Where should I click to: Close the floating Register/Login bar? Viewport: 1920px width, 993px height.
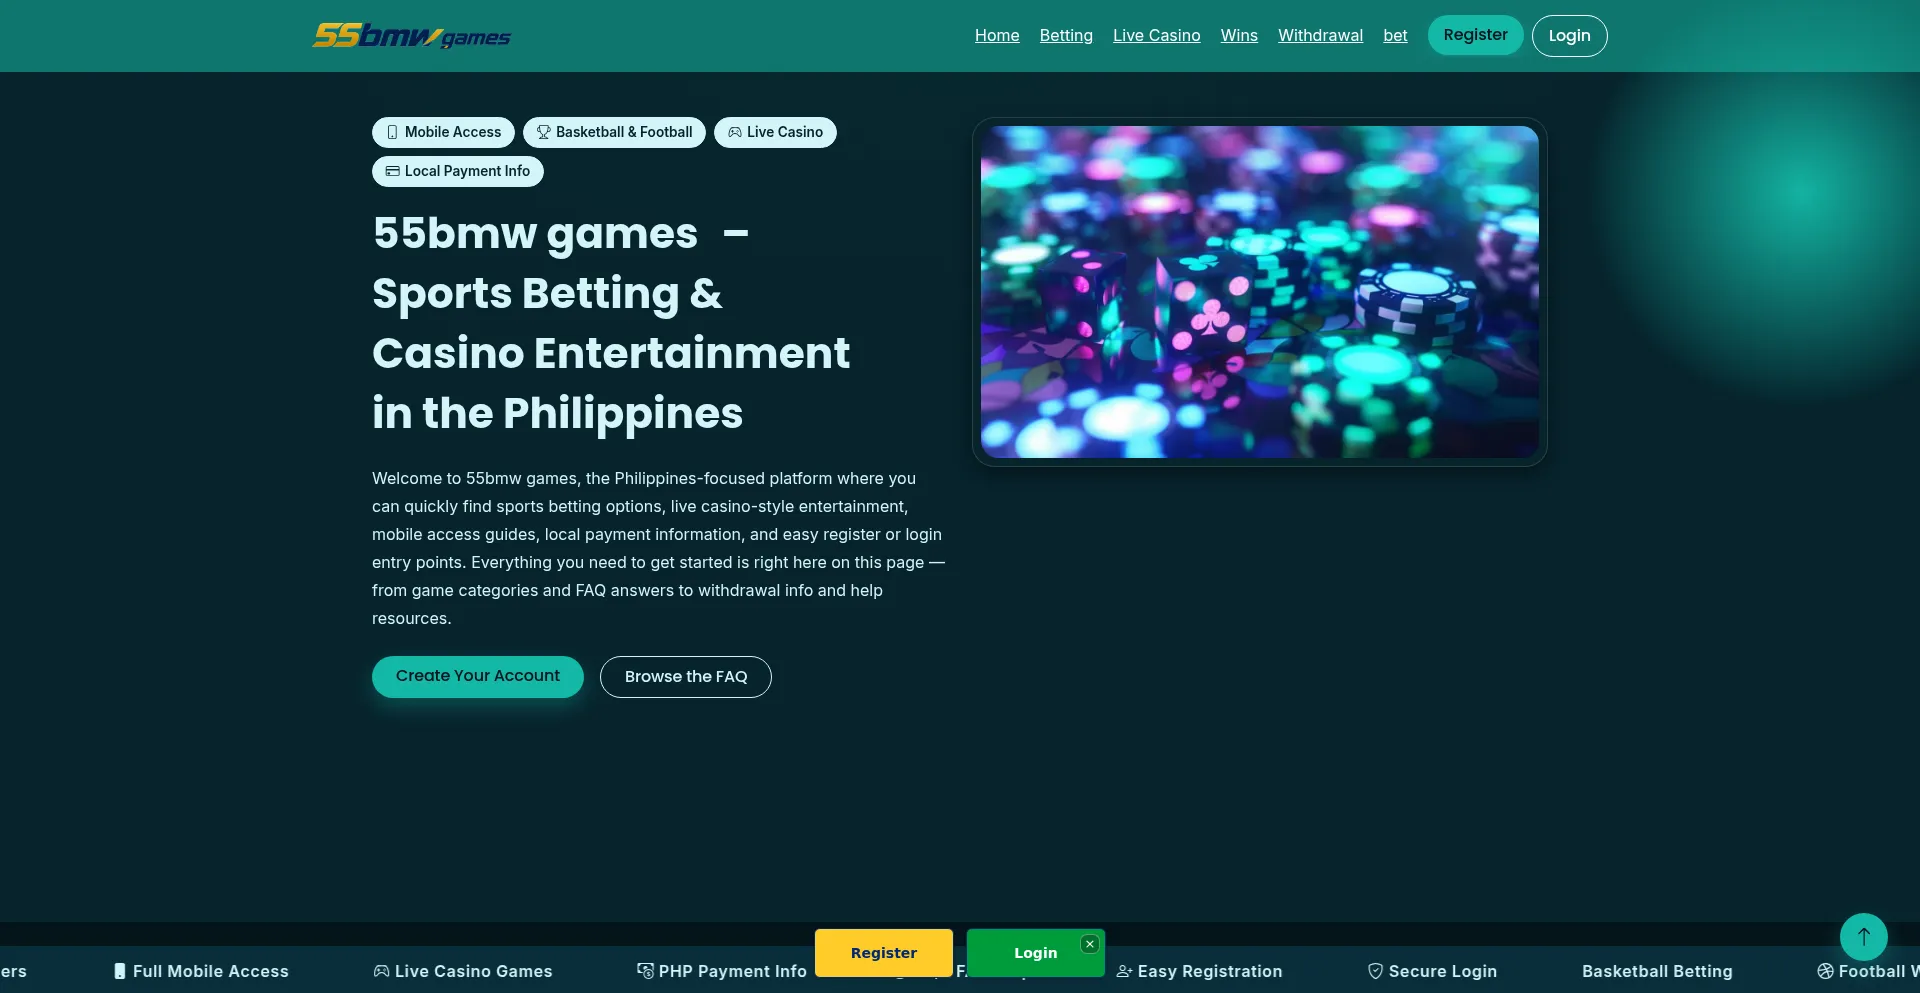[1090, 944]
